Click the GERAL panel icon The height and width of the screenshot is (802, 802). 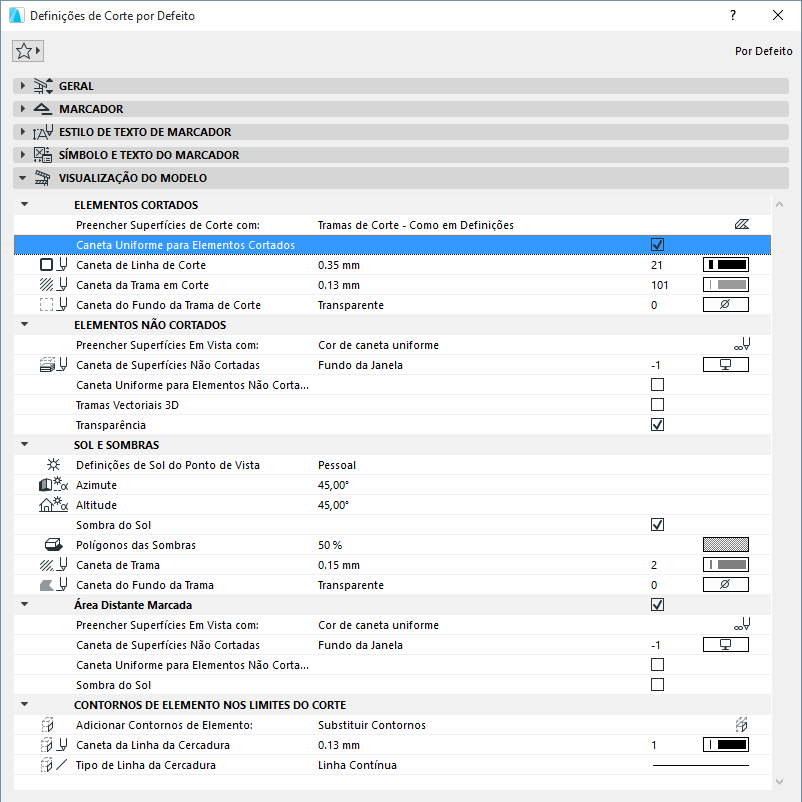click(x=43, y=86)
